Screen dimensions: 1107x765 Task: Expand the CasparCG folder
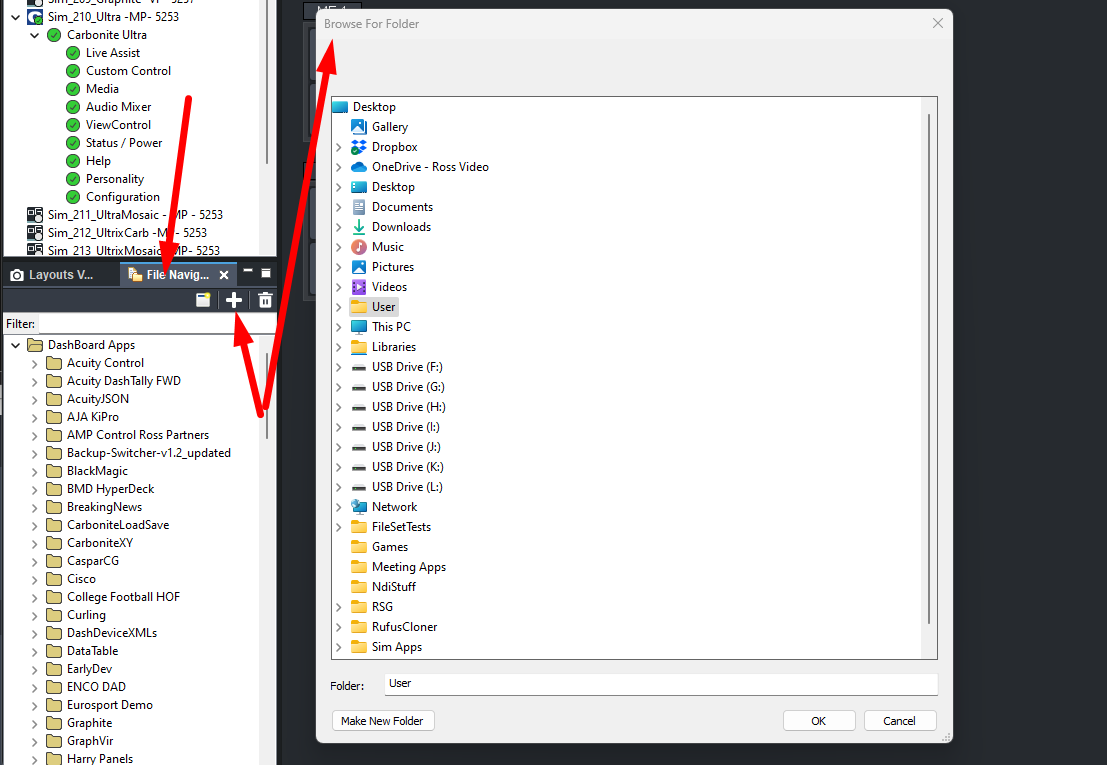tap(35, 562)
